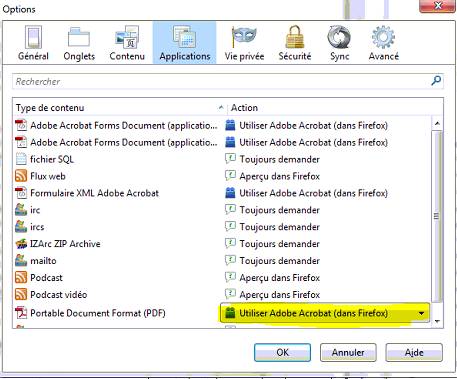The height and width of the screenshot is (379, 457).
Task: Click the mailto protocol icon
Action: tap(21, 261)
